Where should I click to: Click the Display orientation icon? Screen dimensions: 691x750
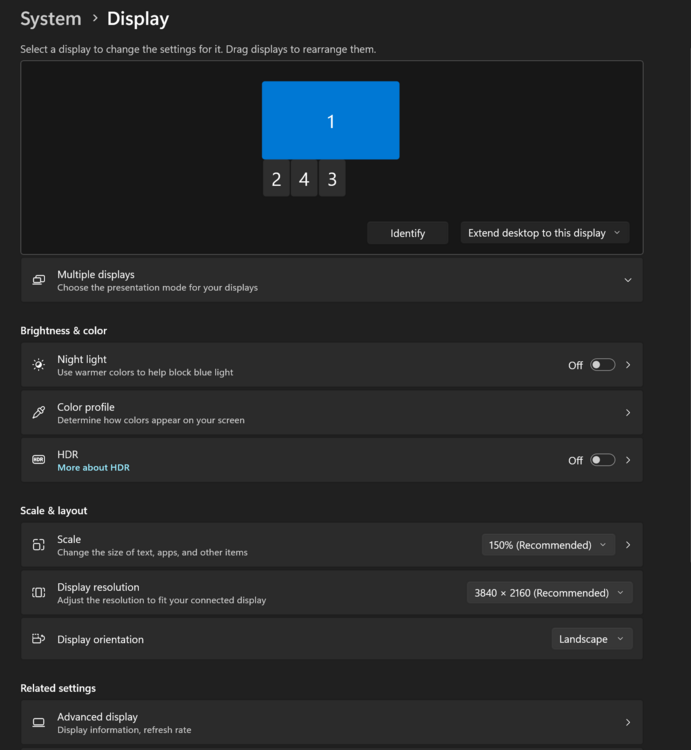(38, 639)
